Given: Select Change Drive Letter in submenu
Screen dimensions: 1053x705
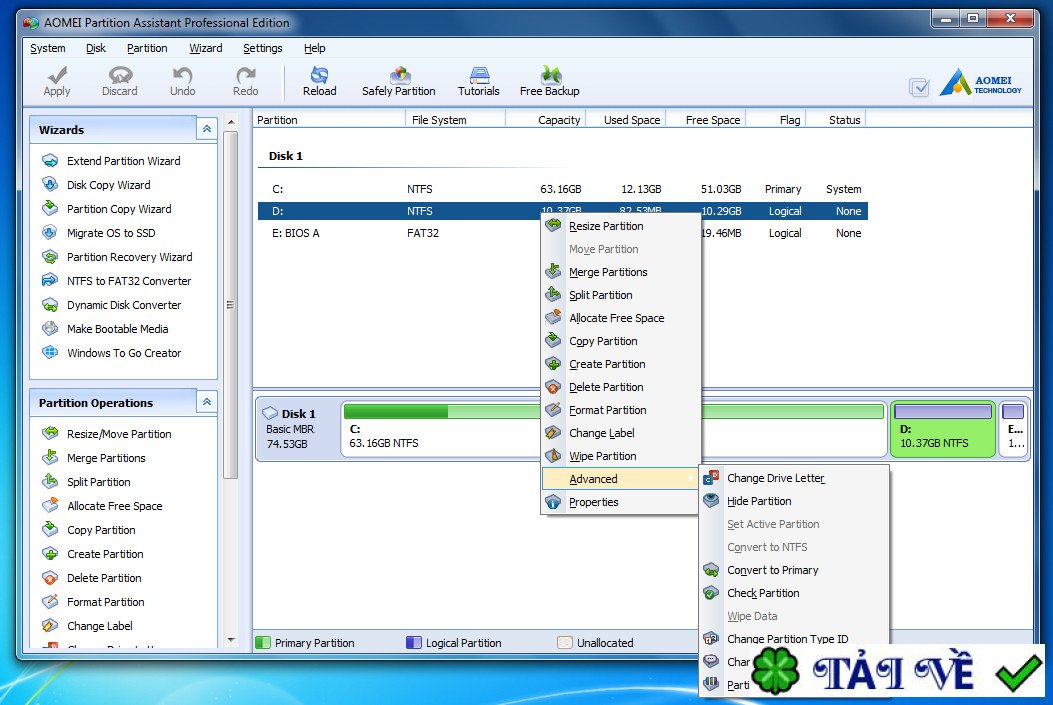Looking at the screenshot, I should (x=775, y=478).
